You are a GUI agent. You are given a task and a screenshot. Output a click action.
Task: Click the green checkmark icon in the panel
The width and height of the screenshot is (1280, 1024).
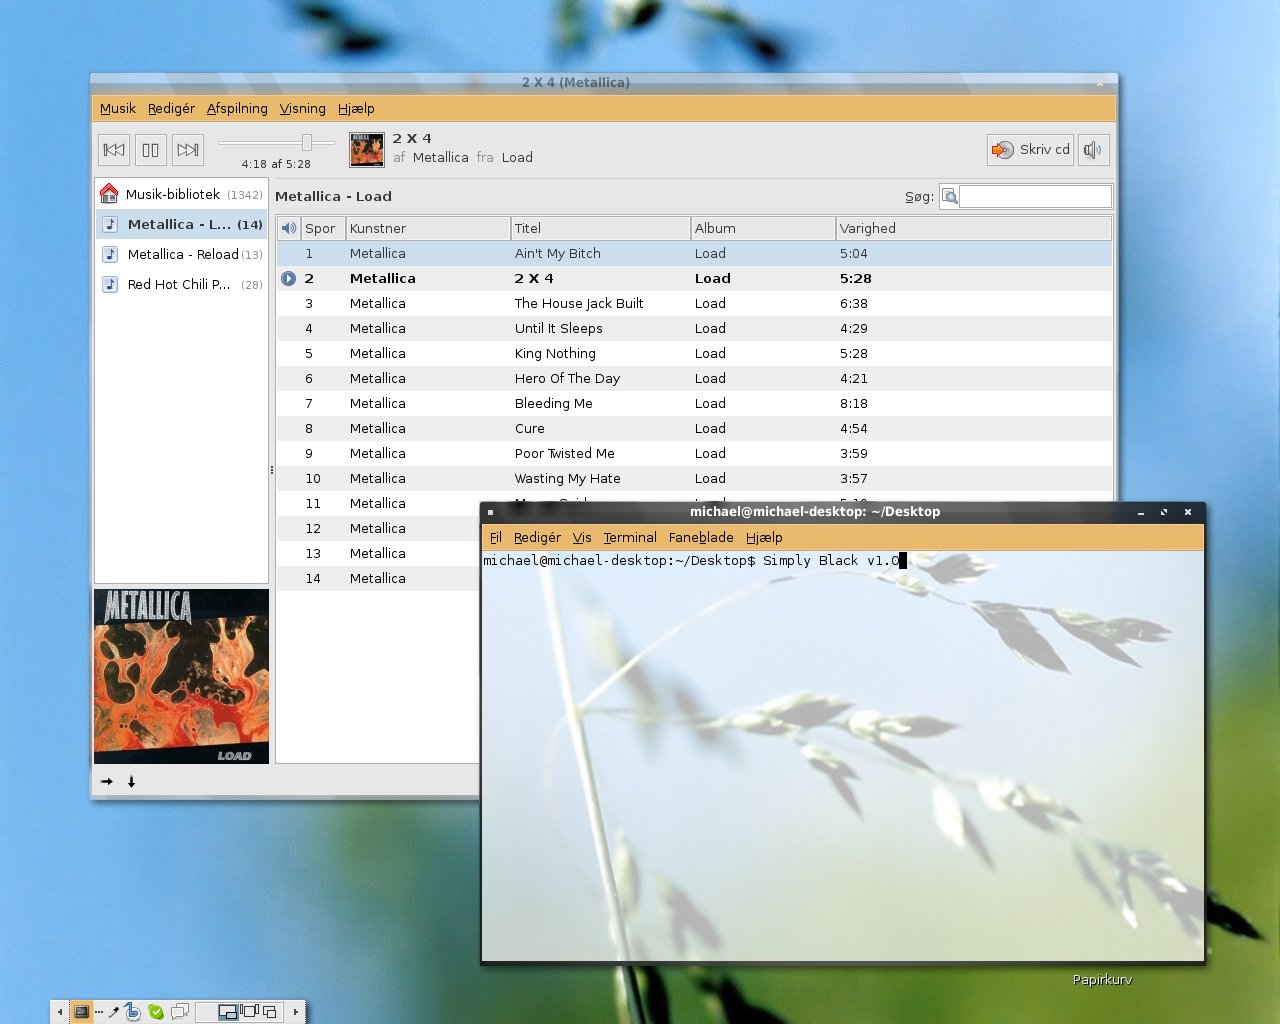(156, 1012)
